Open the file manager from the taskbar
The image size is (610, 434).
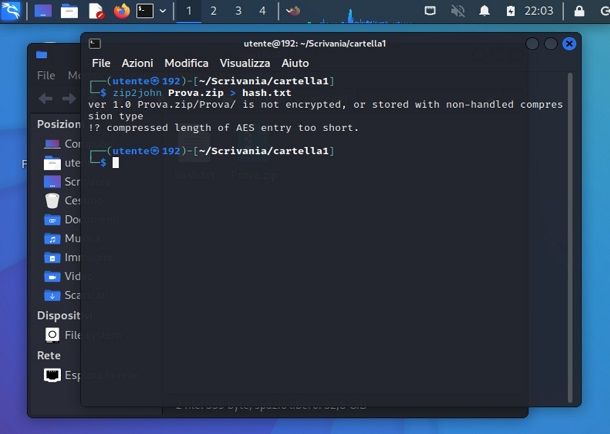69,11
